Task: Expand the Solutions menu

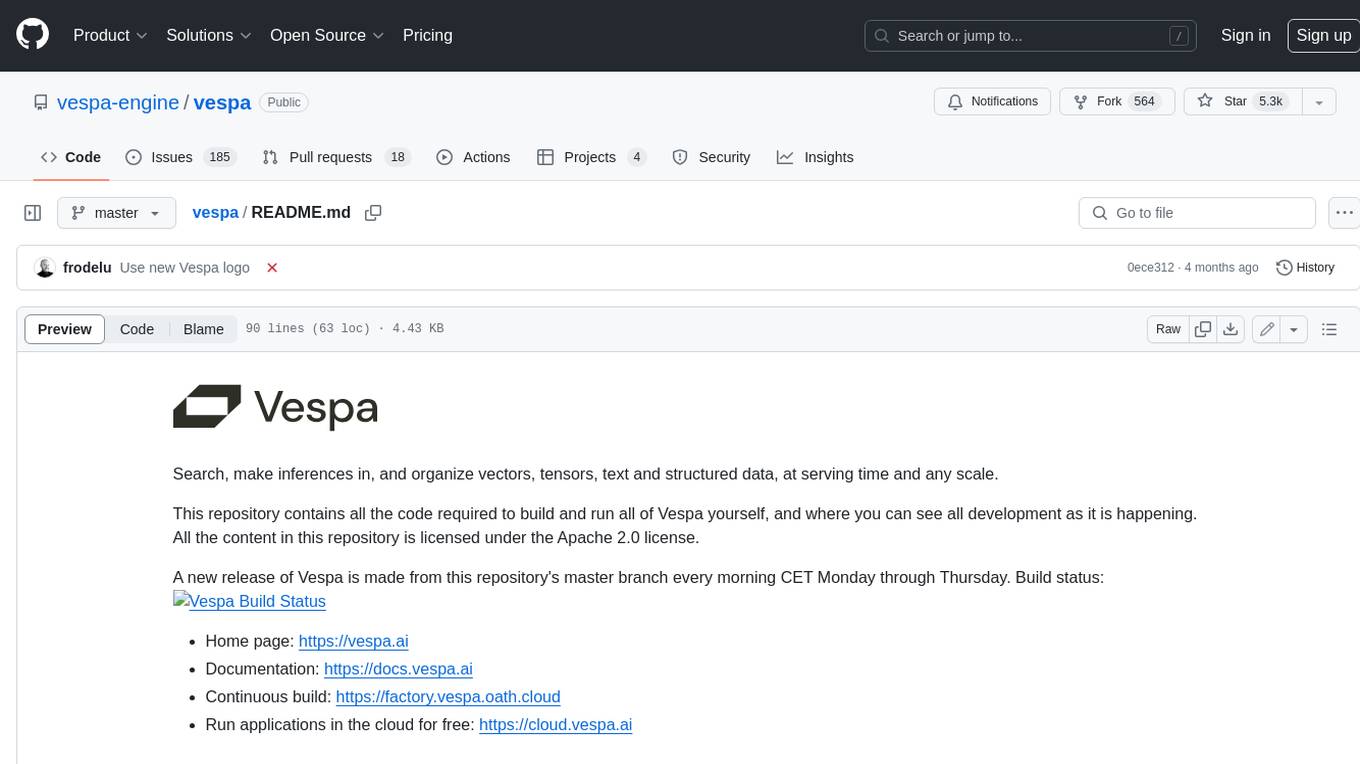Action: (209, 35)
